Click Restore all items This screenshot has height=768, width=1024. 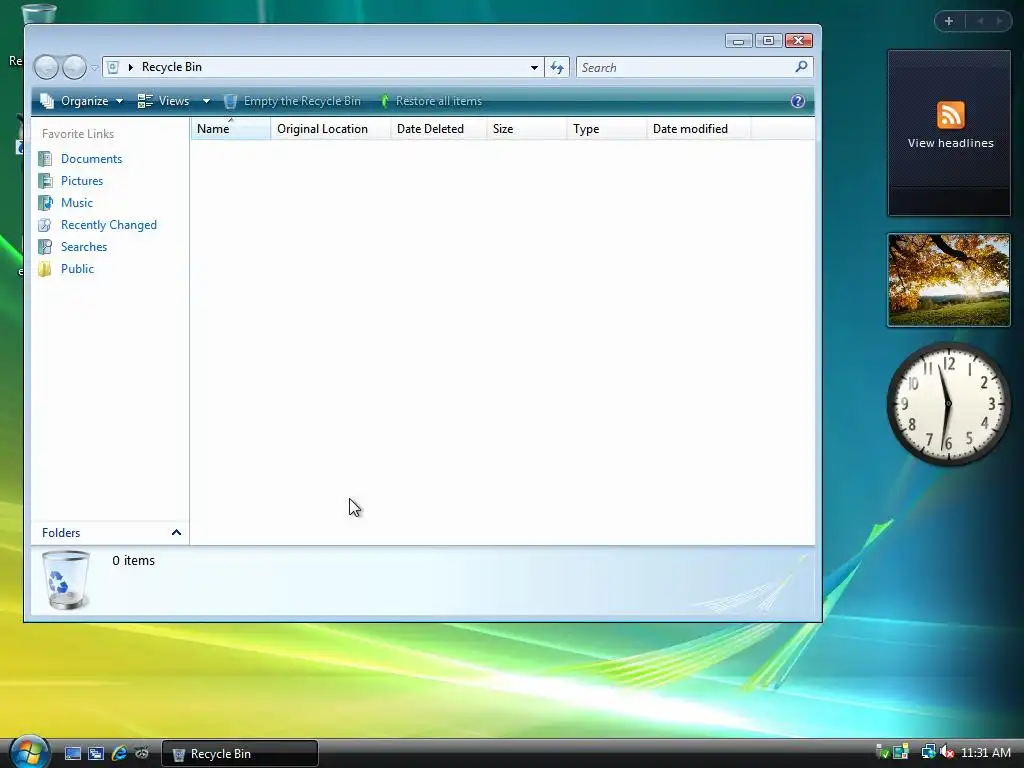click(x=431, y=101)
